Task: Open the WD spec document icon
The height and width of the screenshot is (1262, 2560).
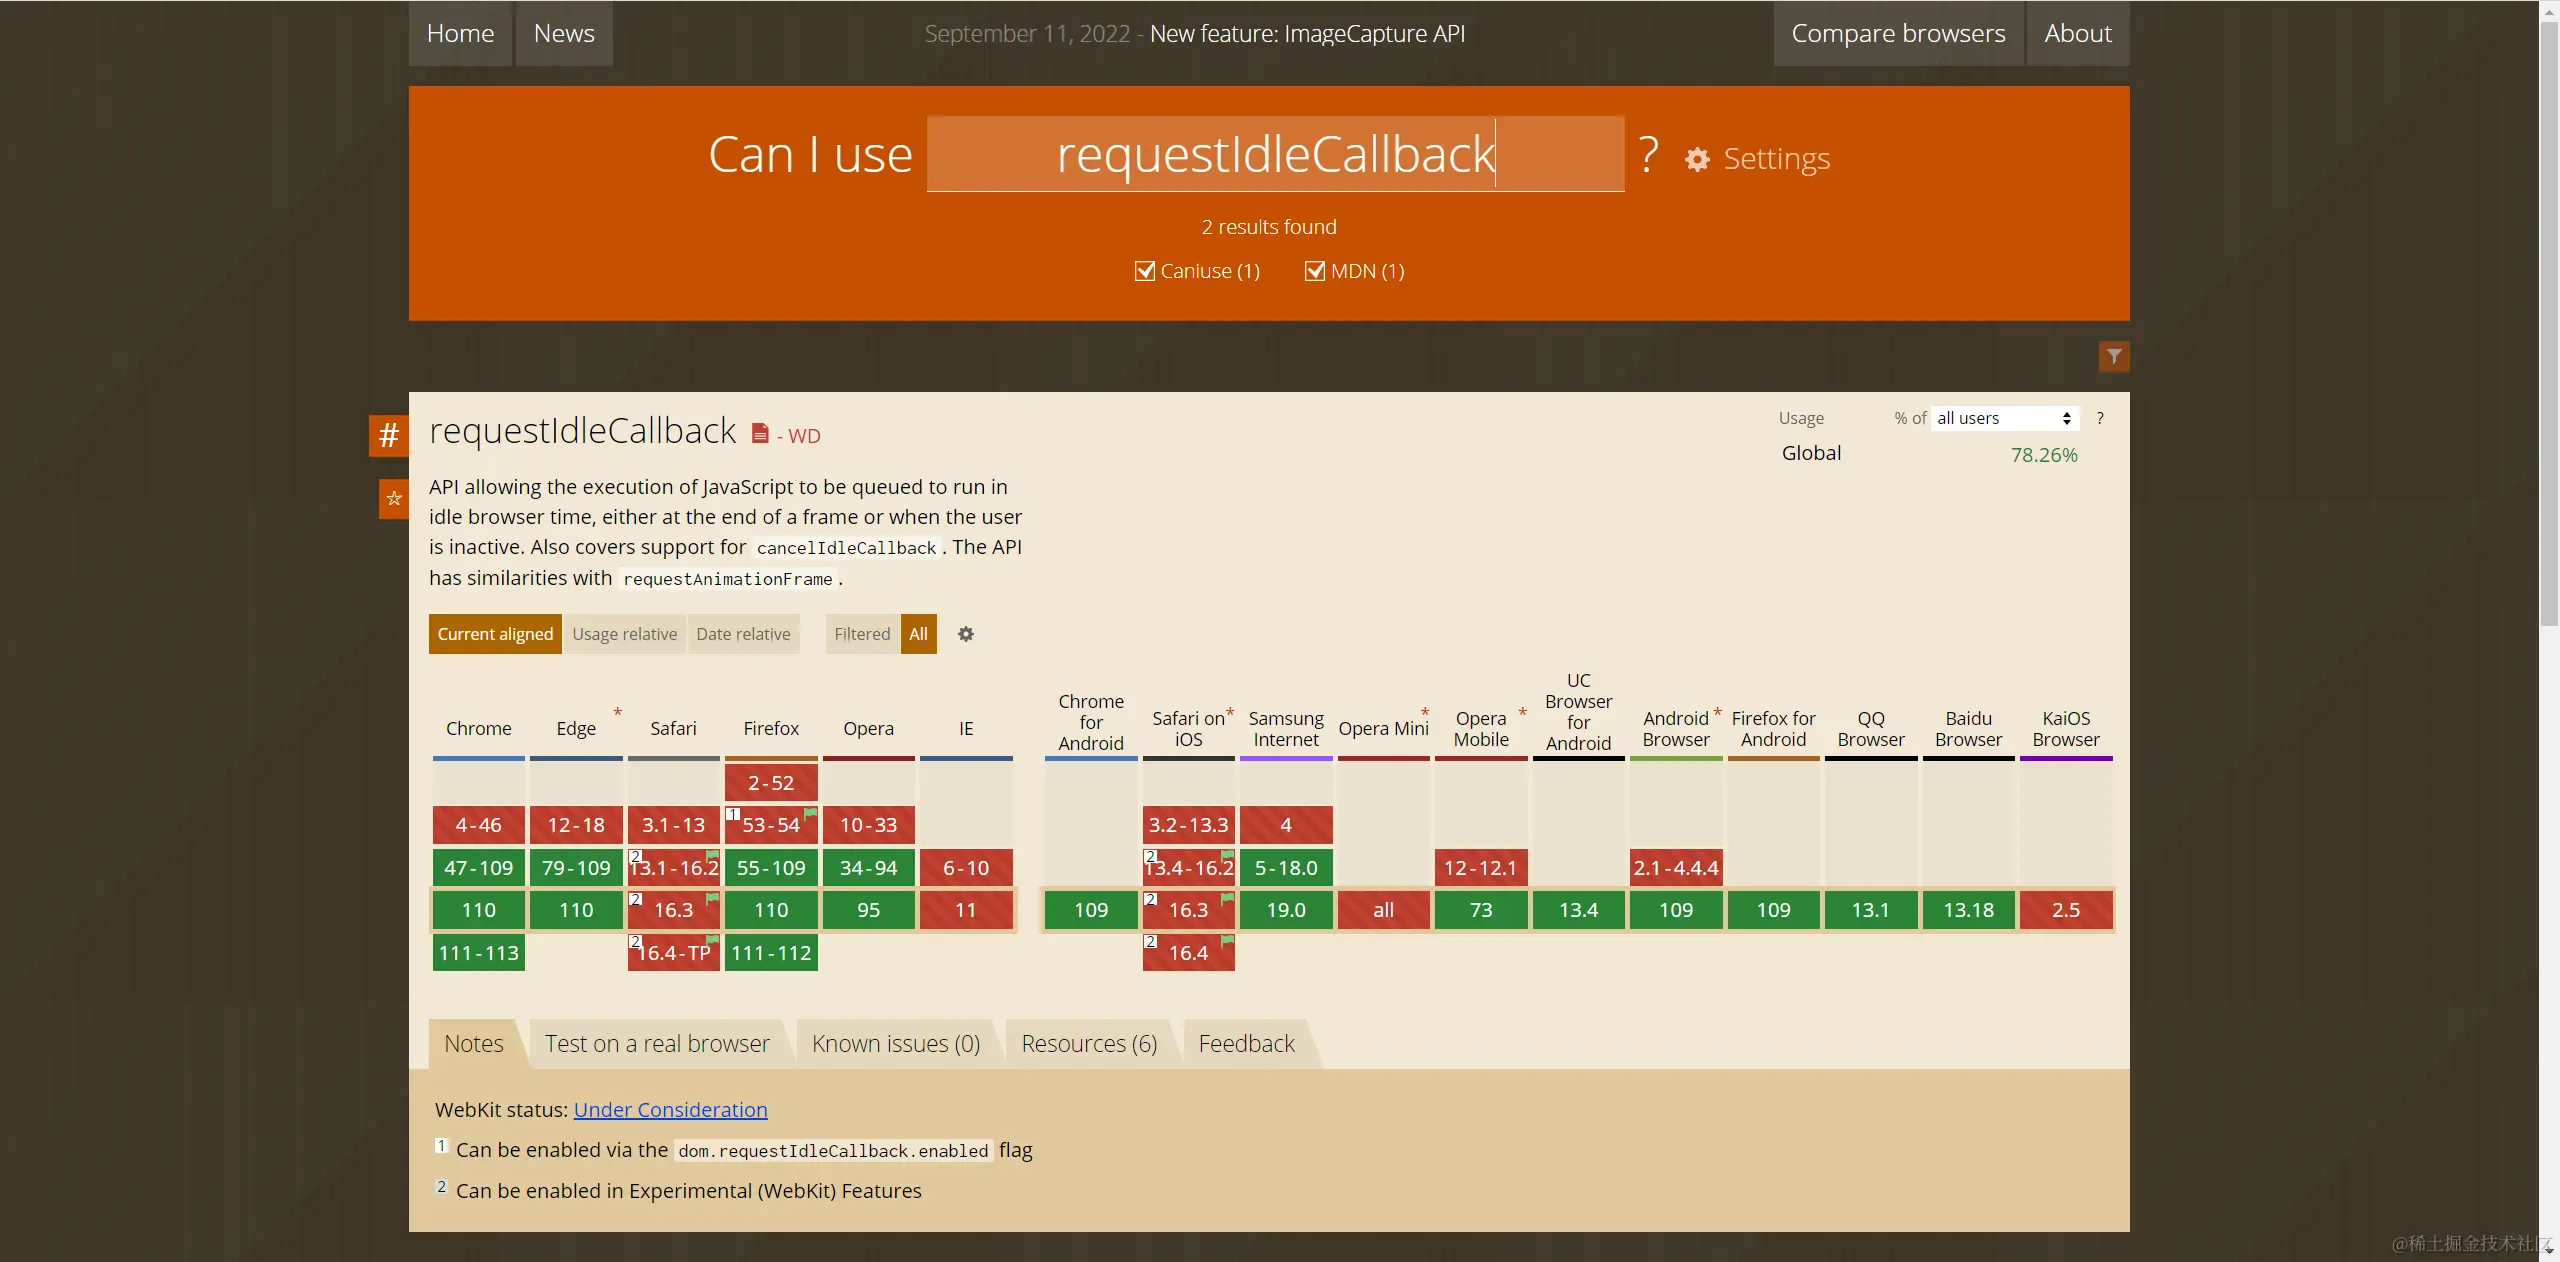Action: (760, 433)
